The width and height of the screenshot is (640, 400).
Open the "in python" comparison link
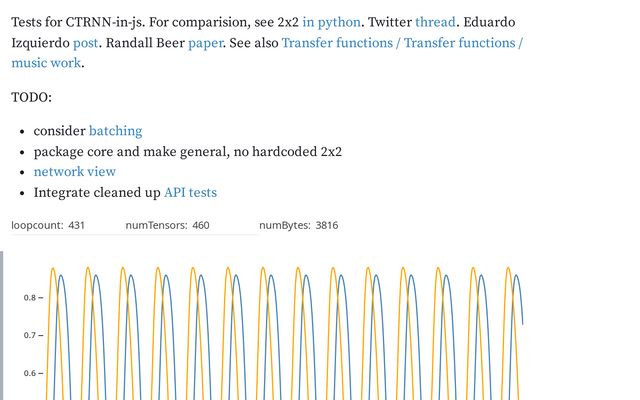pyautogui.click(x=331, y=22)
